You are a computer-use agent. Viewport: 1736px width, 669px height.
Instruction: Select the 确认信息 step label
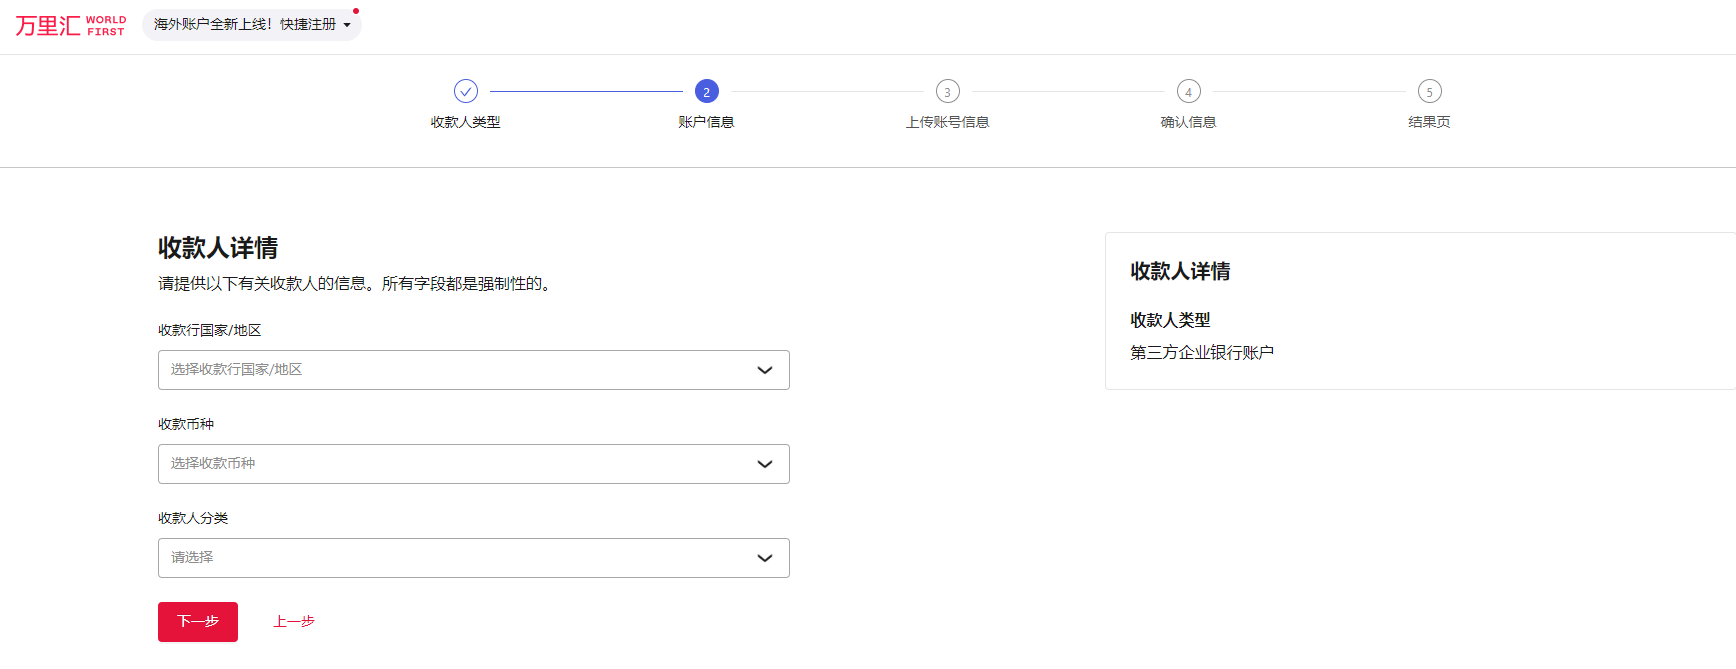pyautogui.click(x=1188, y=122)
